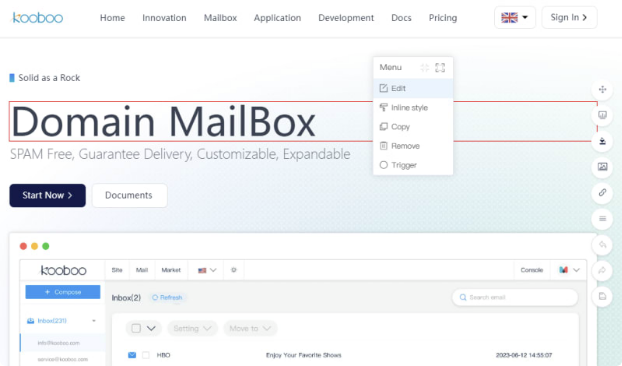
Task: Click Refresh next to Inbox(2)
Action: click(x=167, y=297)
